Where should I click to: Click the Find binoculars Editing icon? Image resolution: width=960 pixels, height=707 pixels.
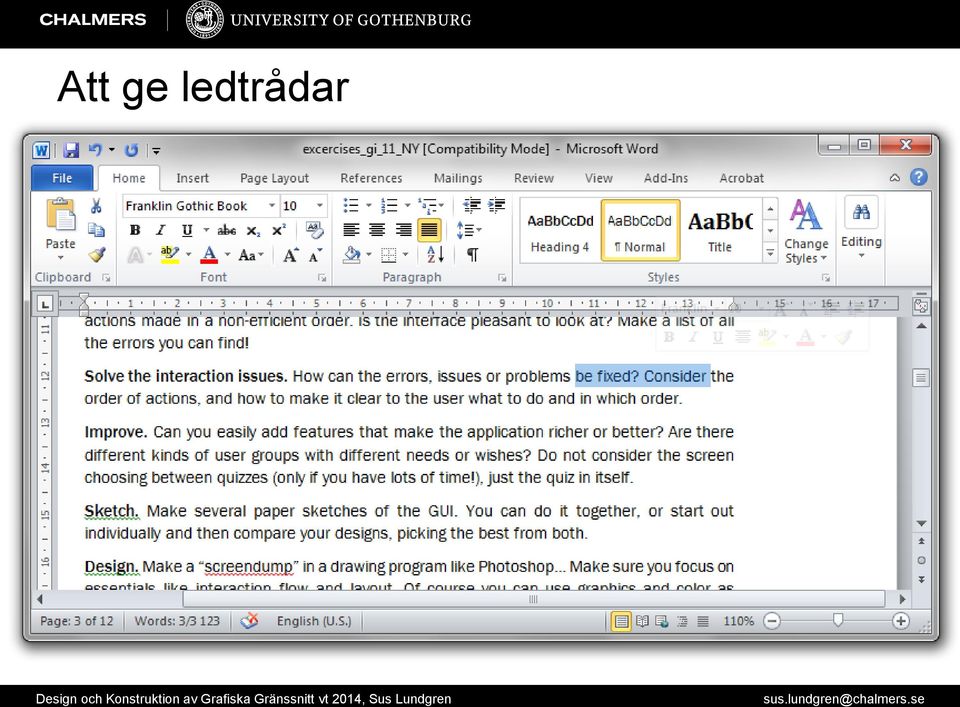[861, 212]
